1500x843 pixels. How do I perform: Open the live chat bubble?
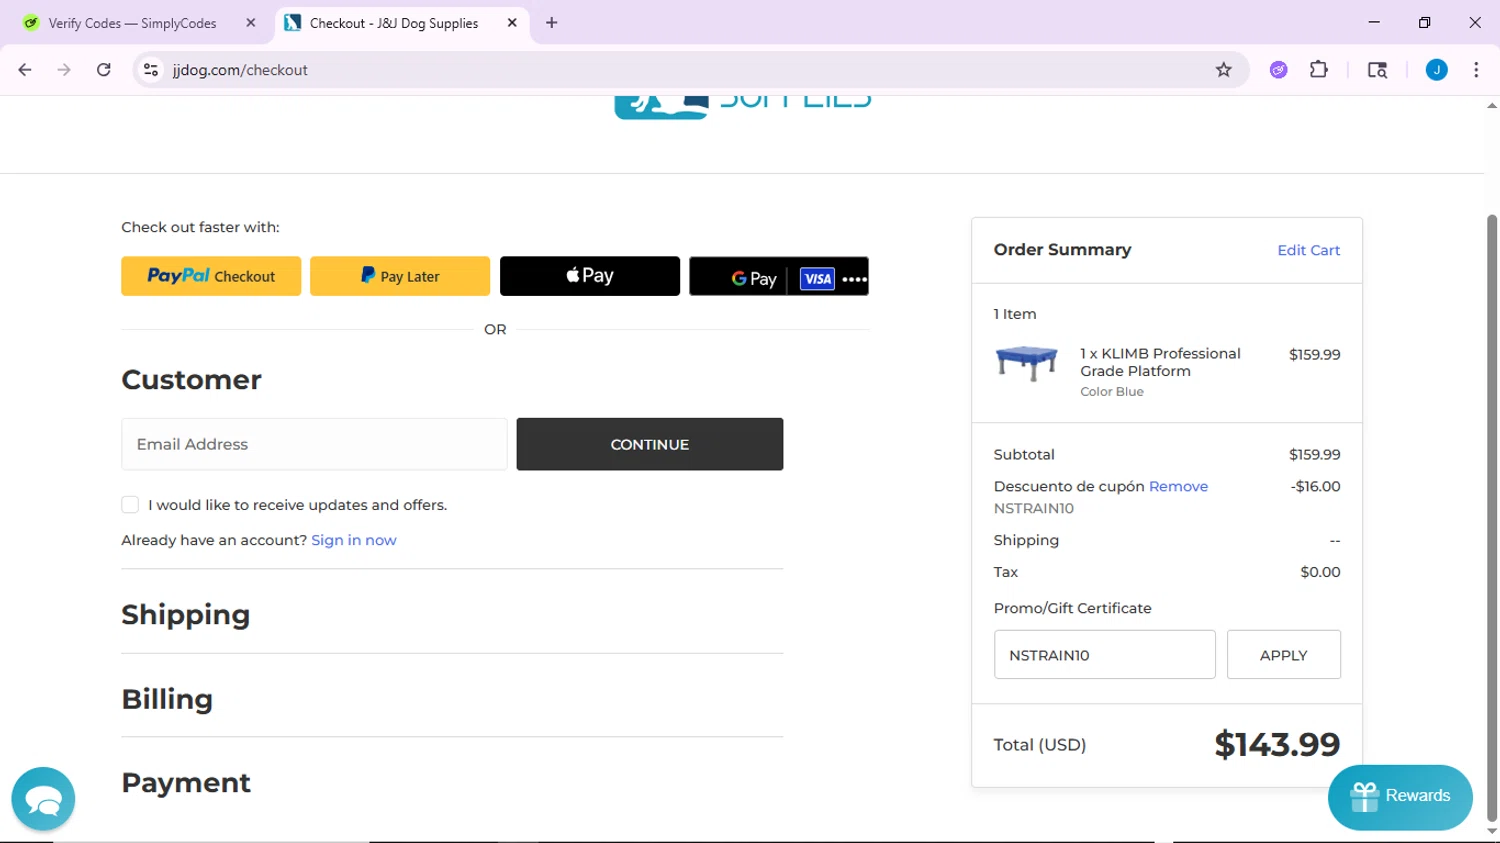(x=43, y=799)
